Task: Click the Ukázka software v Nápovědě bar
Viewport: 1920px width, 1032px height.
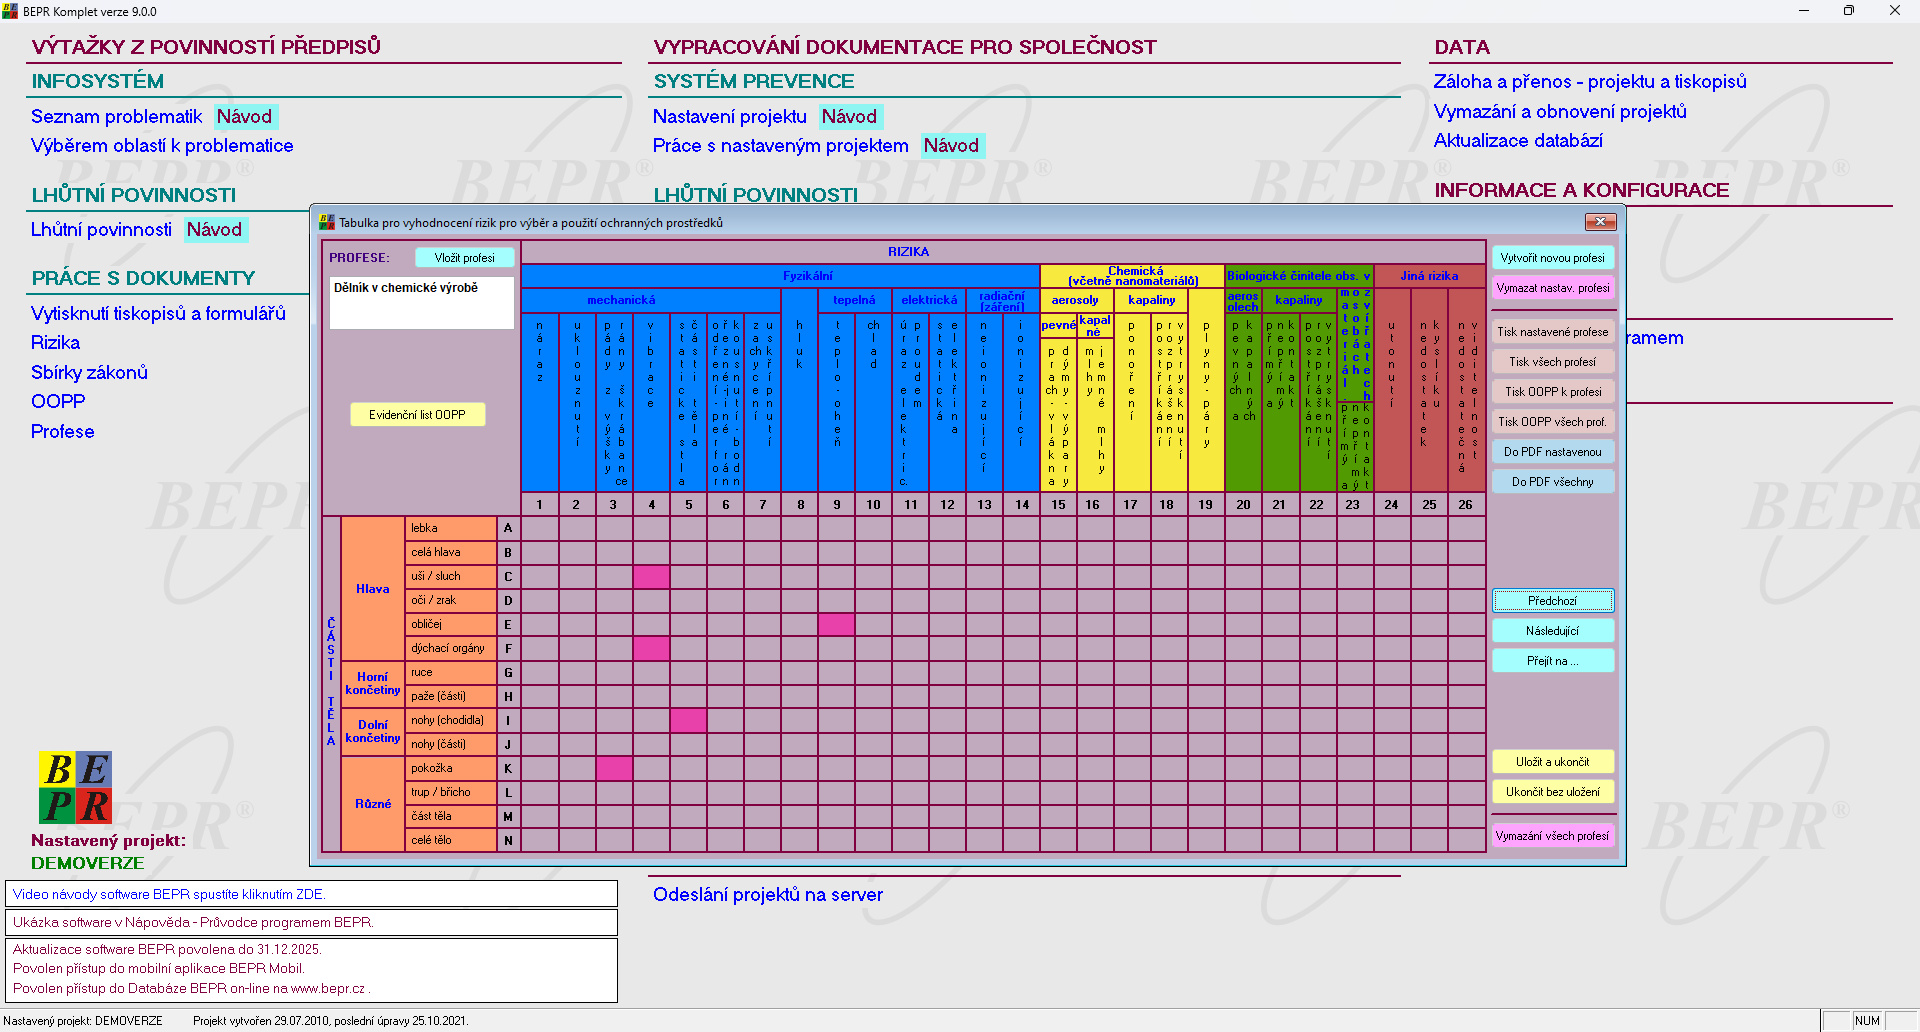Action: tap(311, 922)
